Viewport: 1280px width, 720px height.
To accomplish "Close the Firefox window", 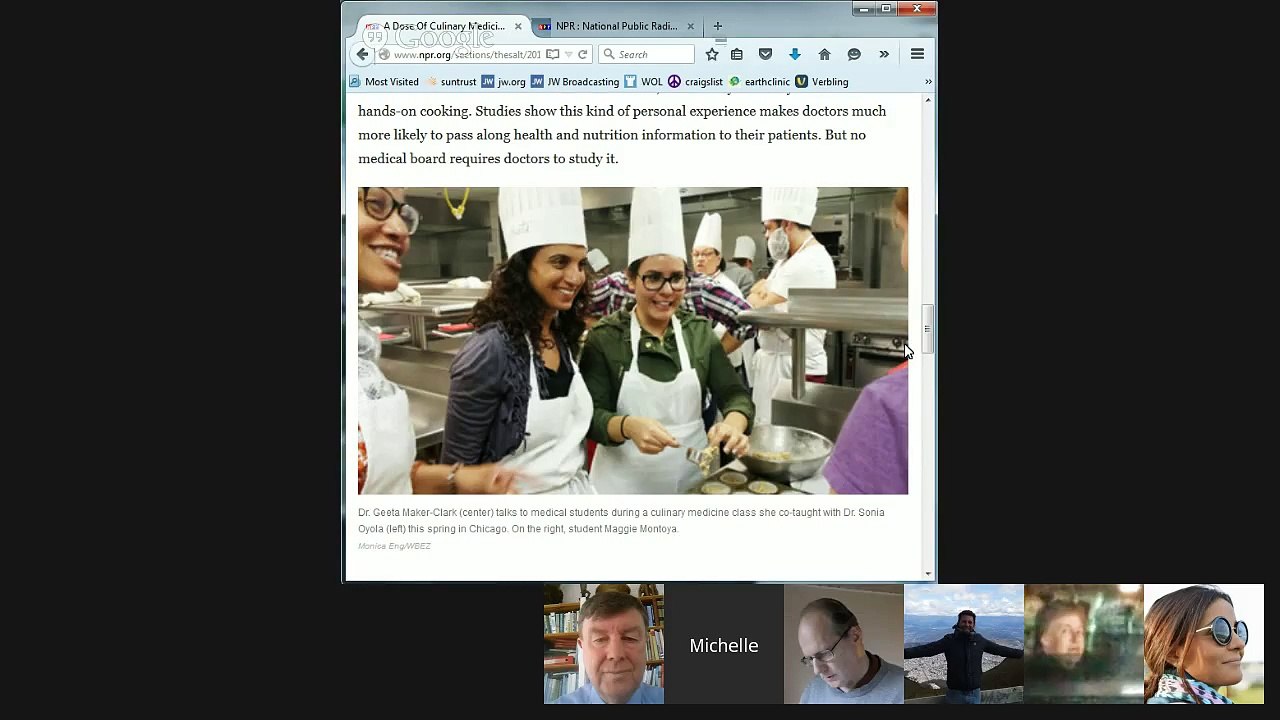I will [916, 9].
